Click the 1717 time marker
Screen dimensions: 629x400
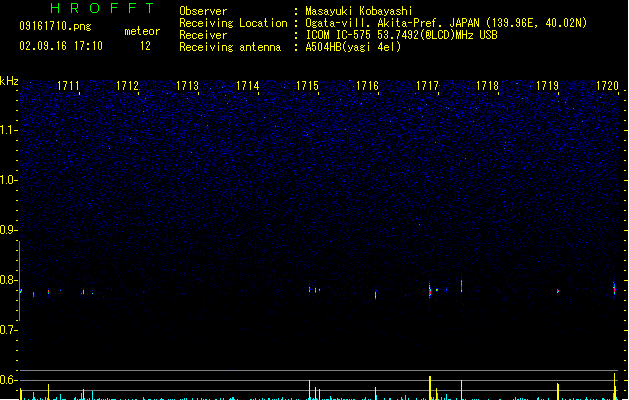[428, 86]
